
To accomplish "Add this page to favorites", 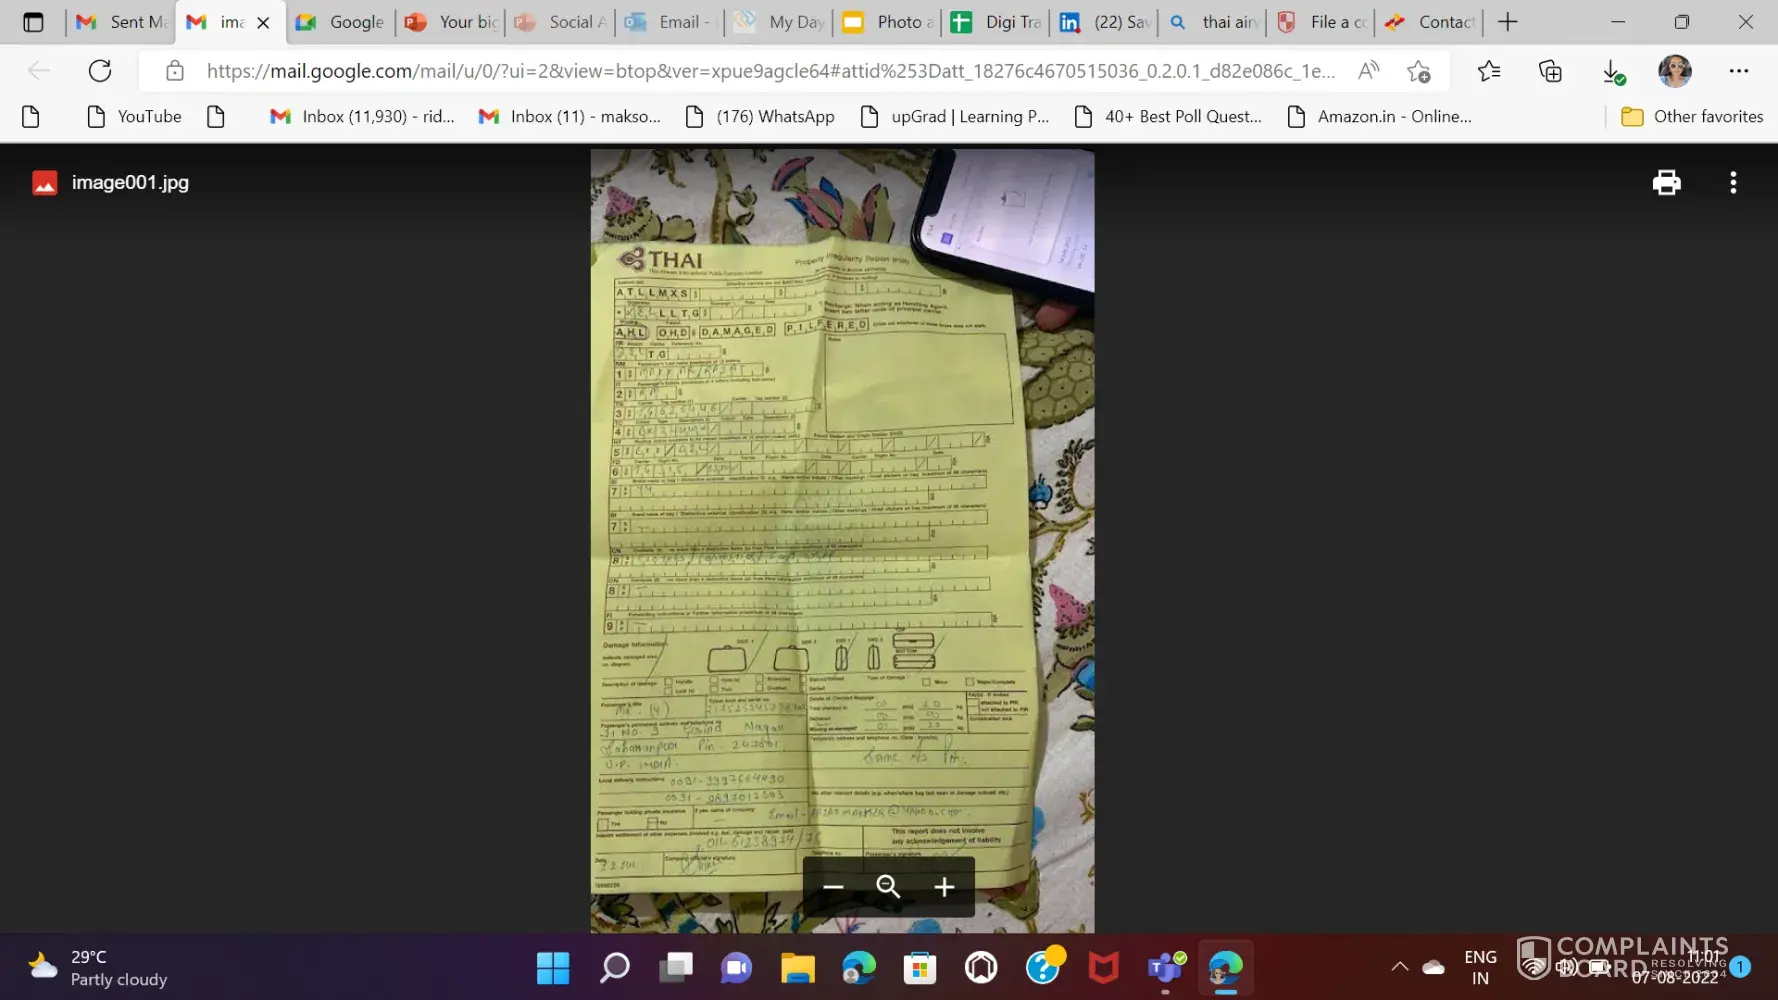I will click(x=1418, y=71).
